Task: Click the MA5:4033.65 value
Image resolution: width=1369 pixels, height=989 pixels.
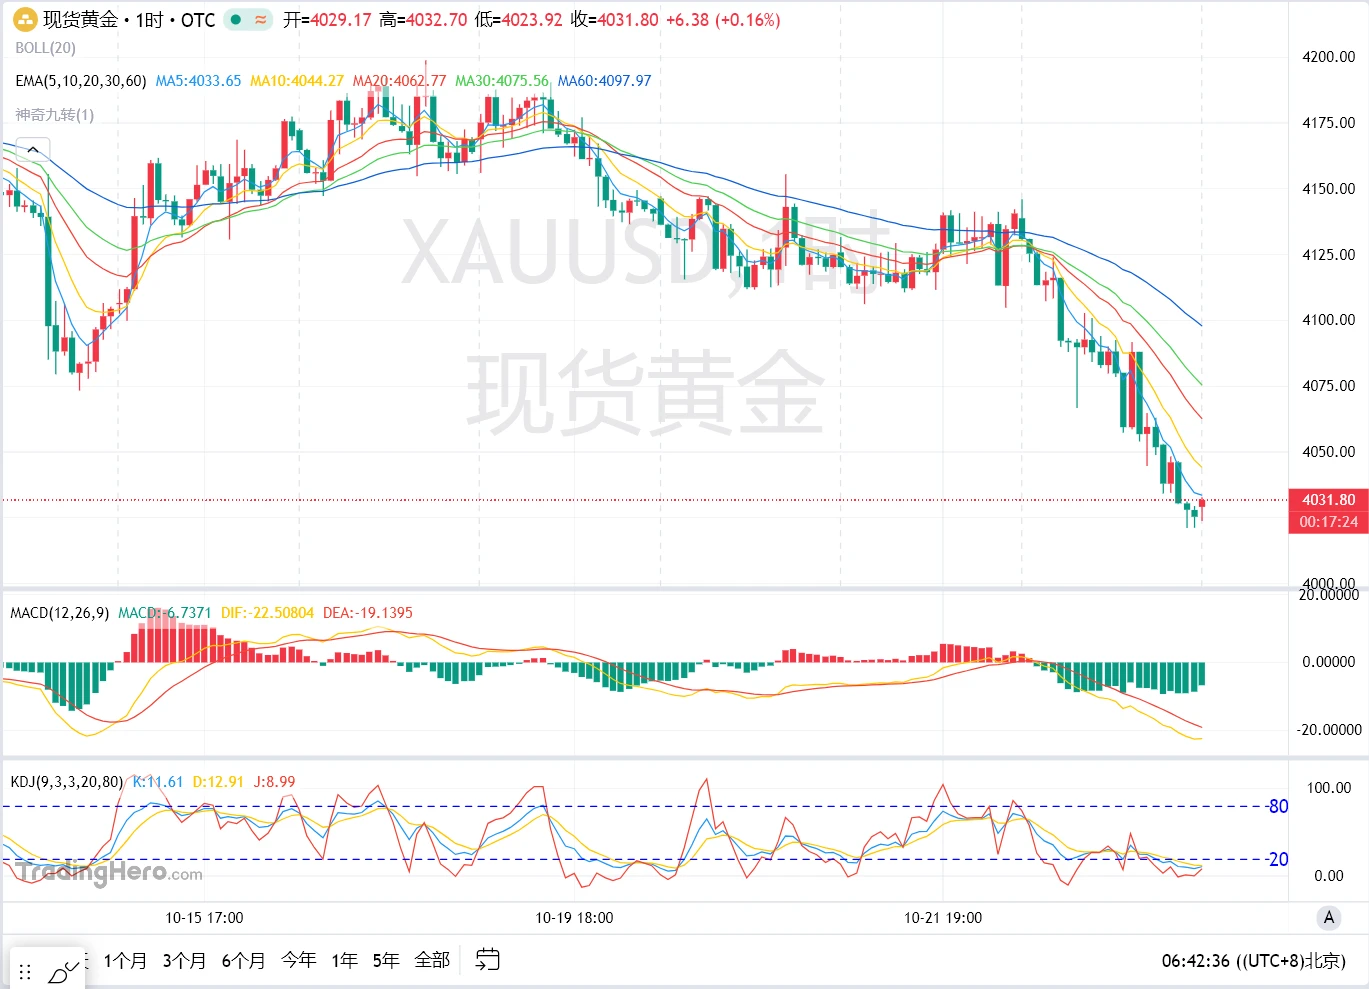Action: click(198, 81)
